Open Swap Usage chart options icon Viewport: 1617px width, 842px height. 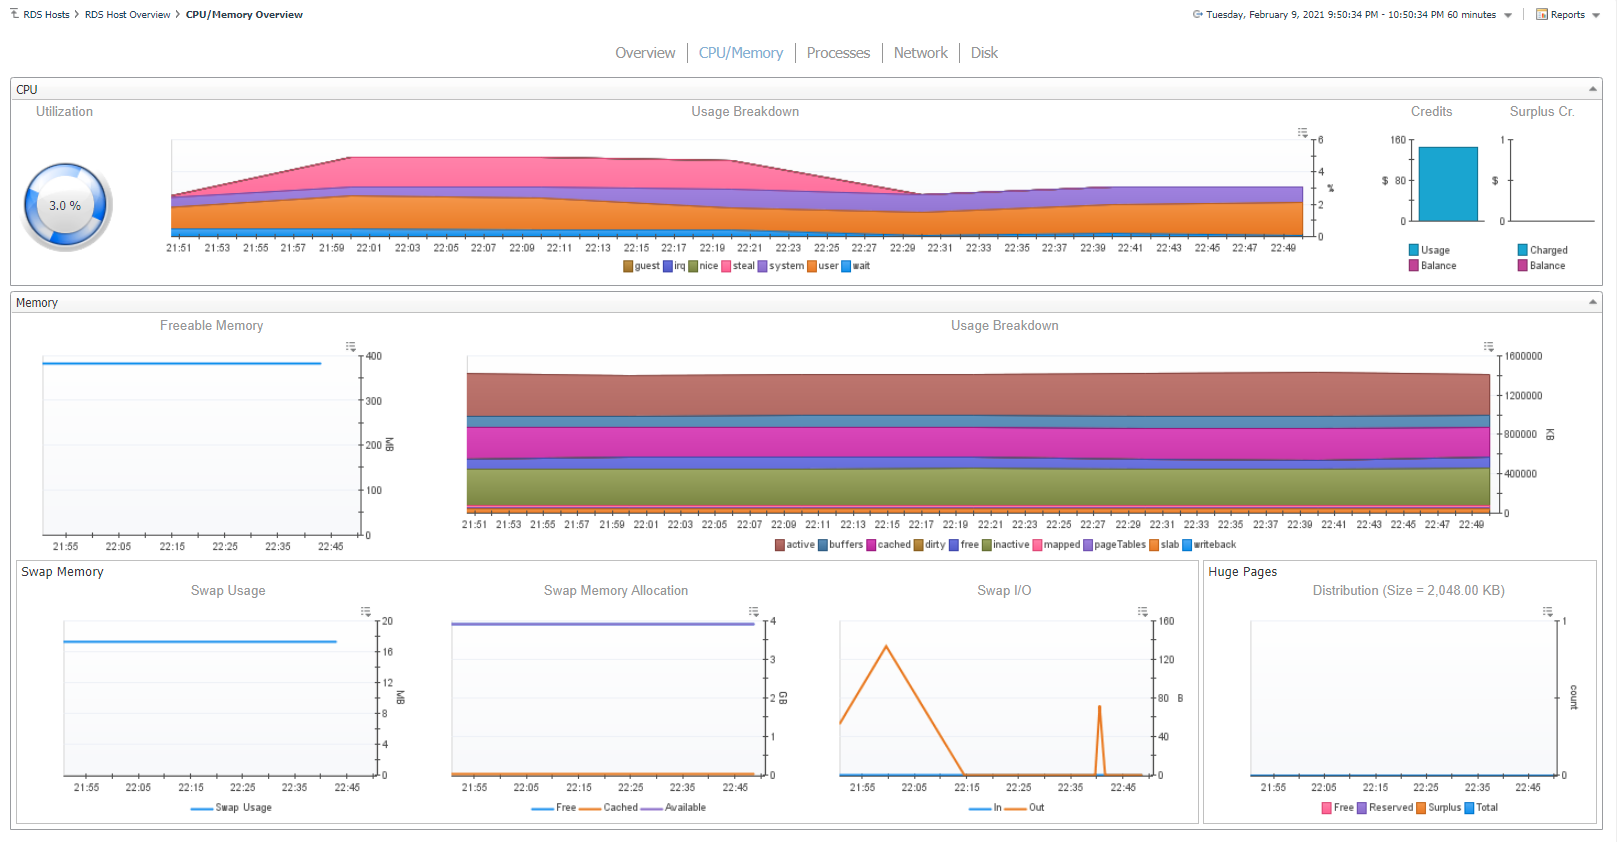coord(366,611)
